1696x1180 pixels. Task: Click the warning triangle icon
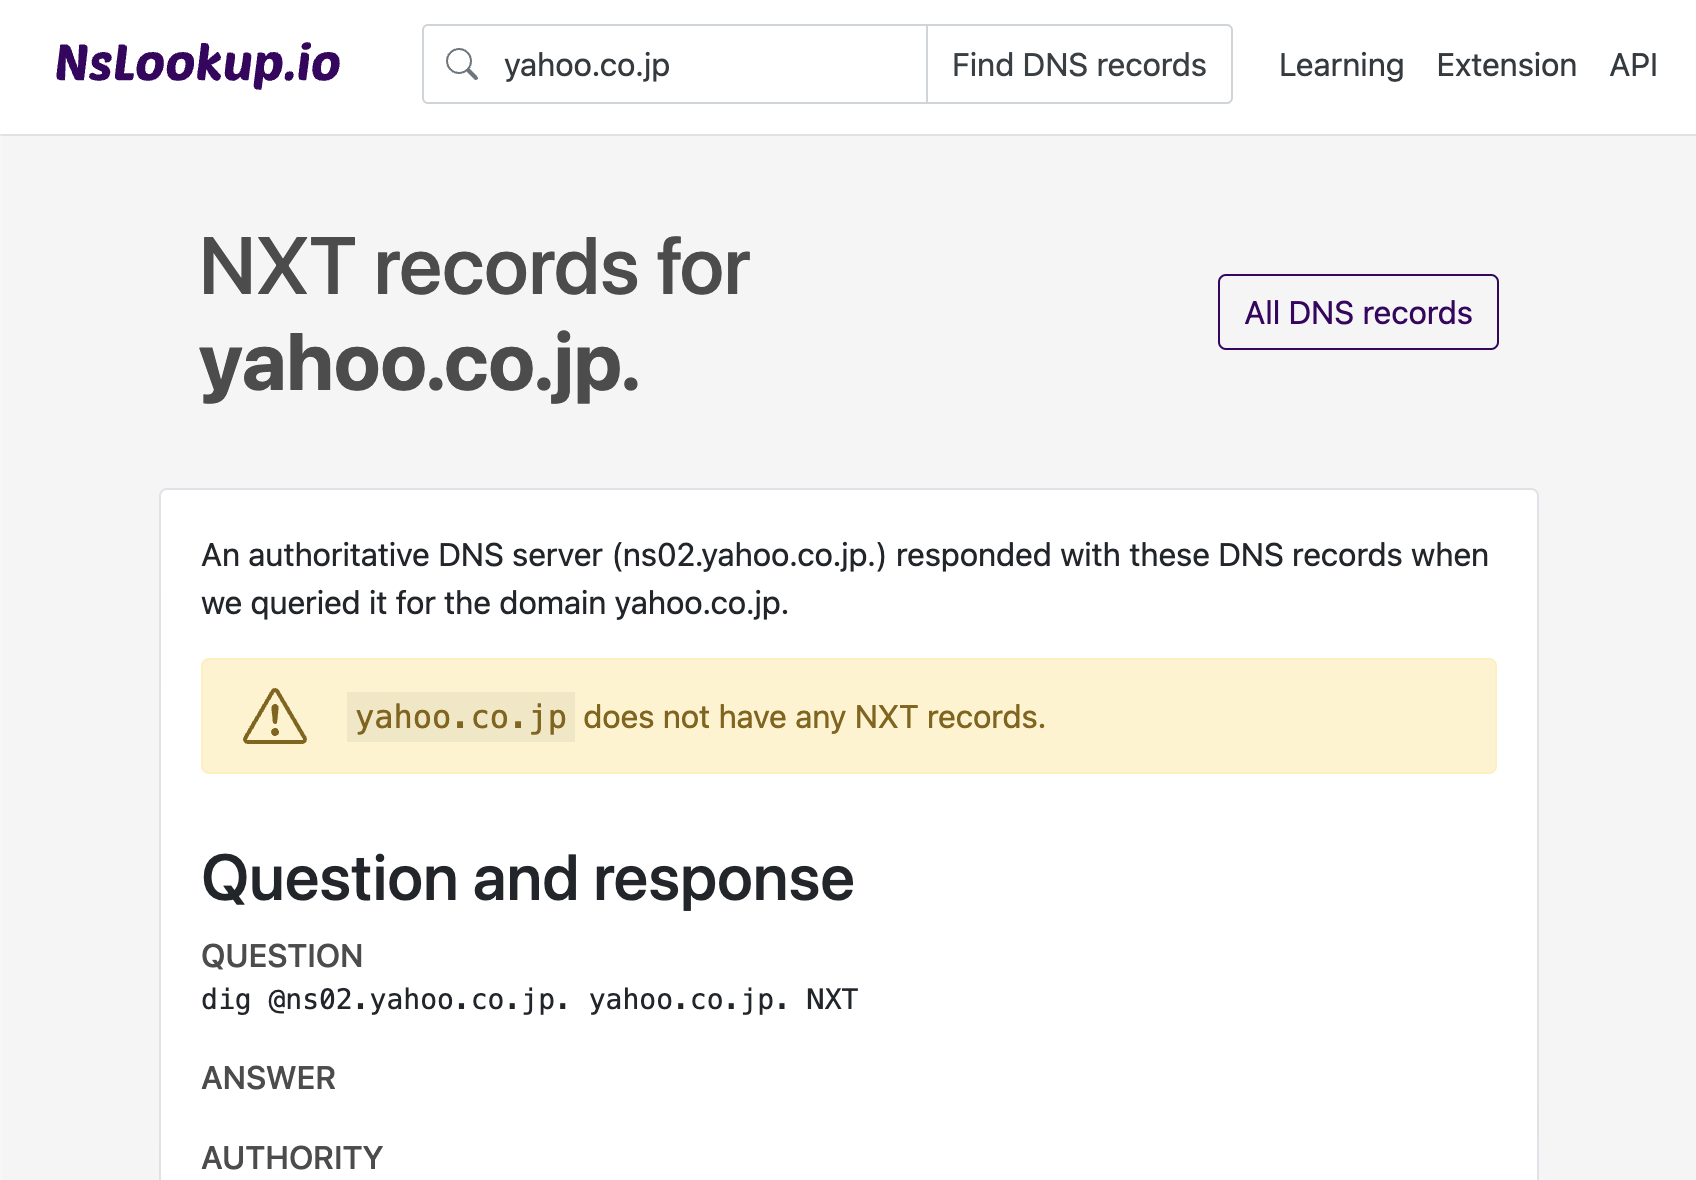[x=275, y=716]
